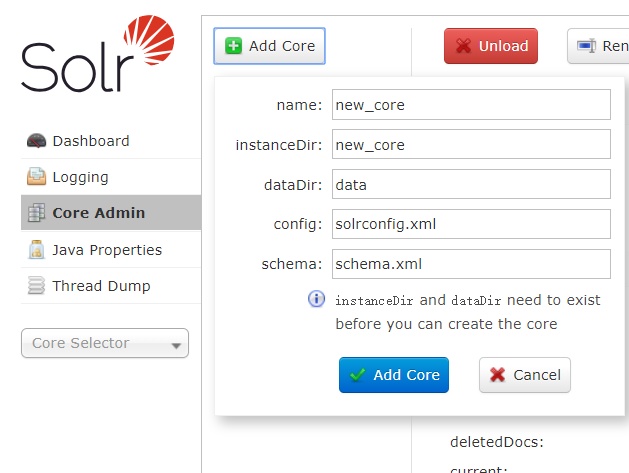Click the name: label
Image resolution: width=629 pixels, height=473 pixels.
pos(299,105)
